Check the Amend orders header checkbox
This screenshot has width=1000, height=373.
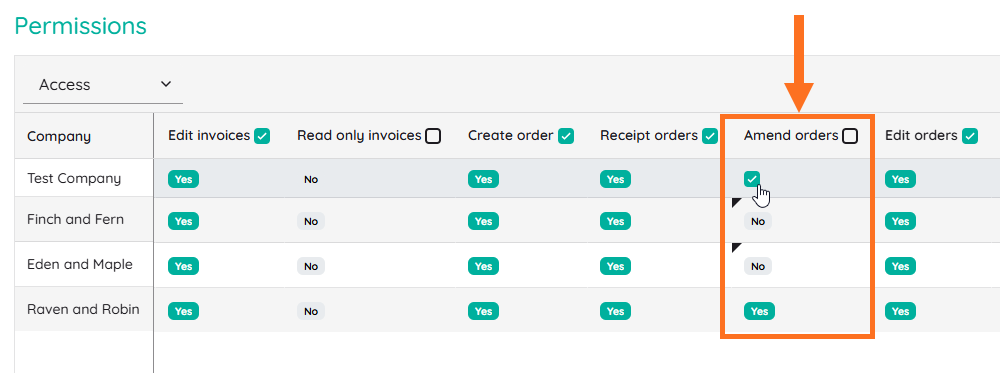[849, 136]
